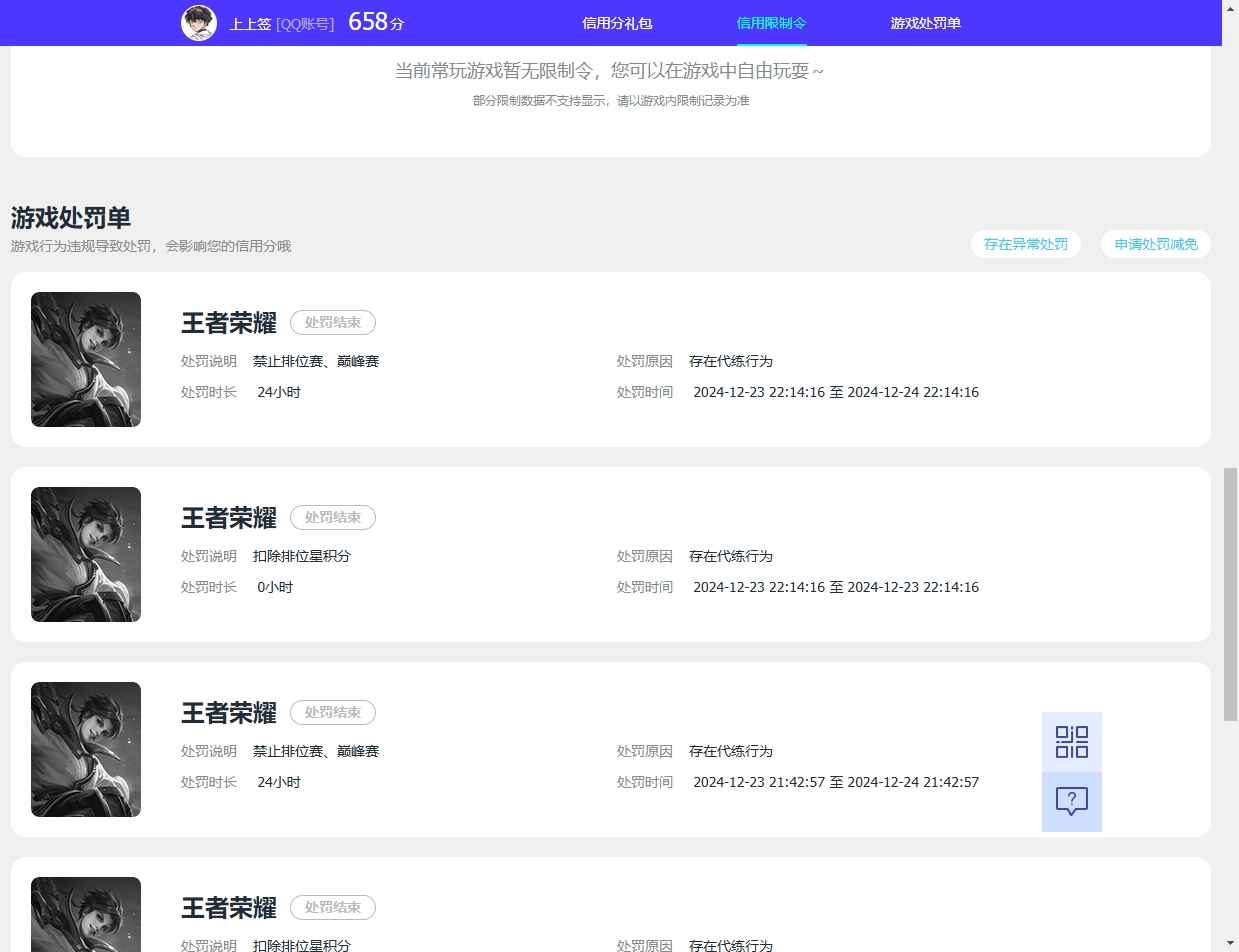1239x952 pixels.
Task: Click the 王者荣耀 title on the 0小时 card
Action: (x=229, y=518)
